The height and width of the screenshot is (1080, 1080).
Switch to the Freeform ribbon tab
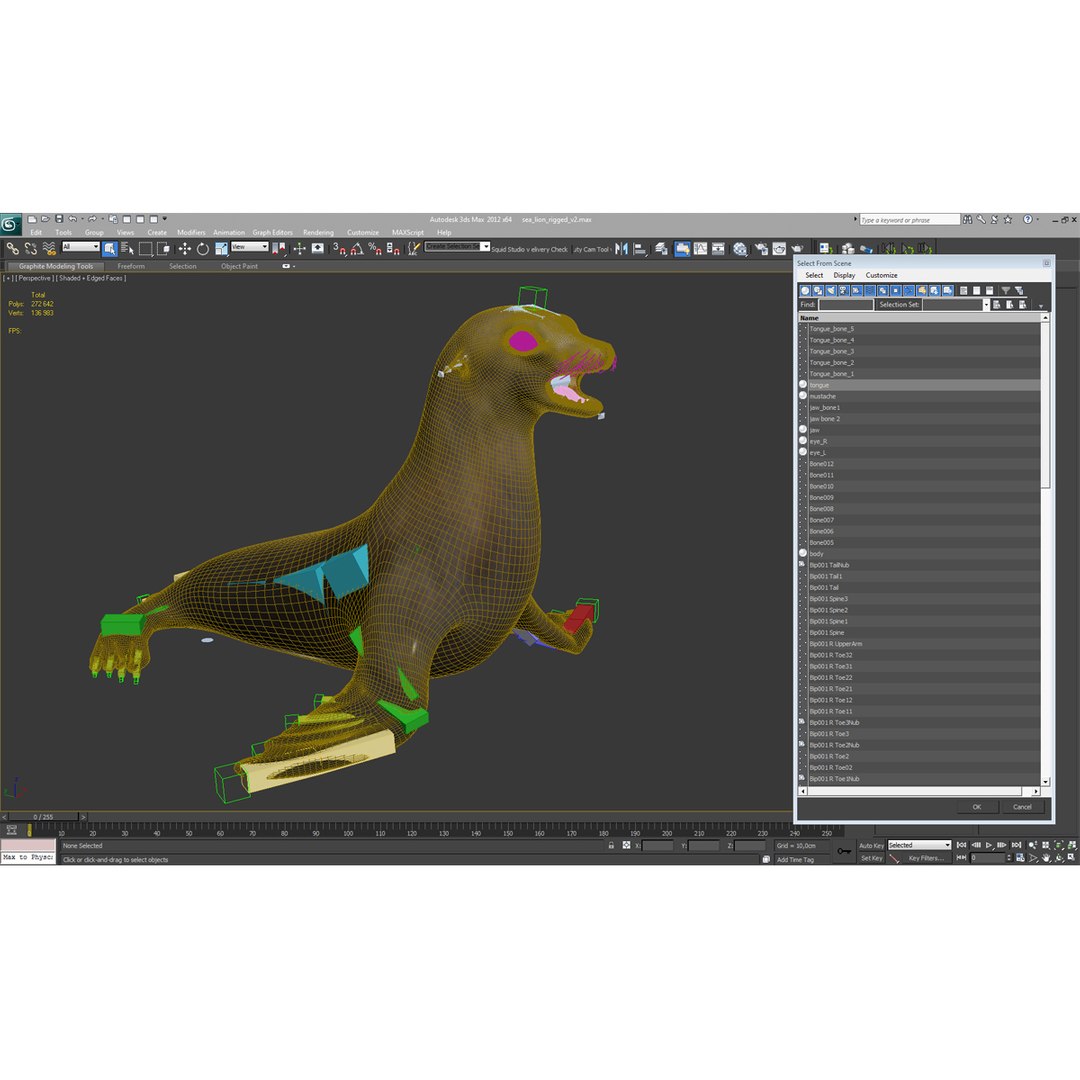(131, 266)
